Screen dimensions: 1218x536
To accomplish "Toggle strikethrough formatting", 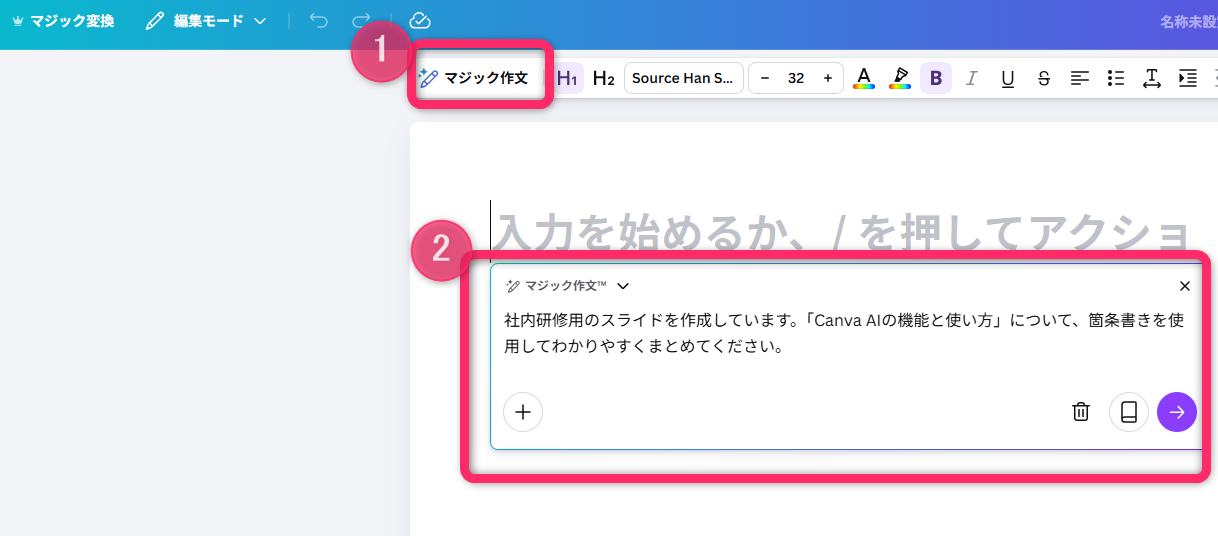I will (1044, 78).
